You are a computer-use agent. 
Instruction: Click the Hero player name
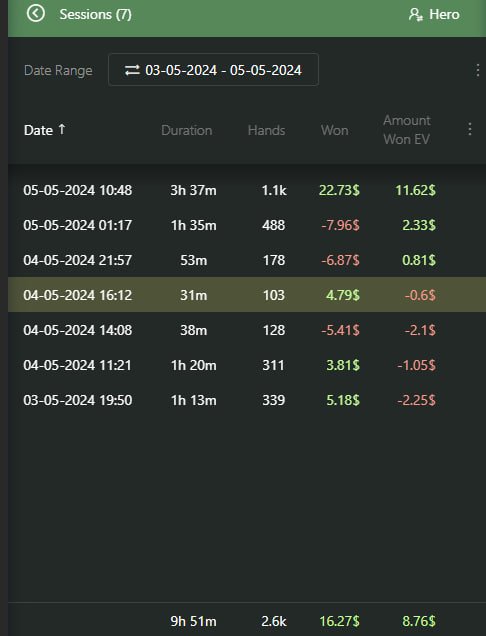(x=444, y=15)
